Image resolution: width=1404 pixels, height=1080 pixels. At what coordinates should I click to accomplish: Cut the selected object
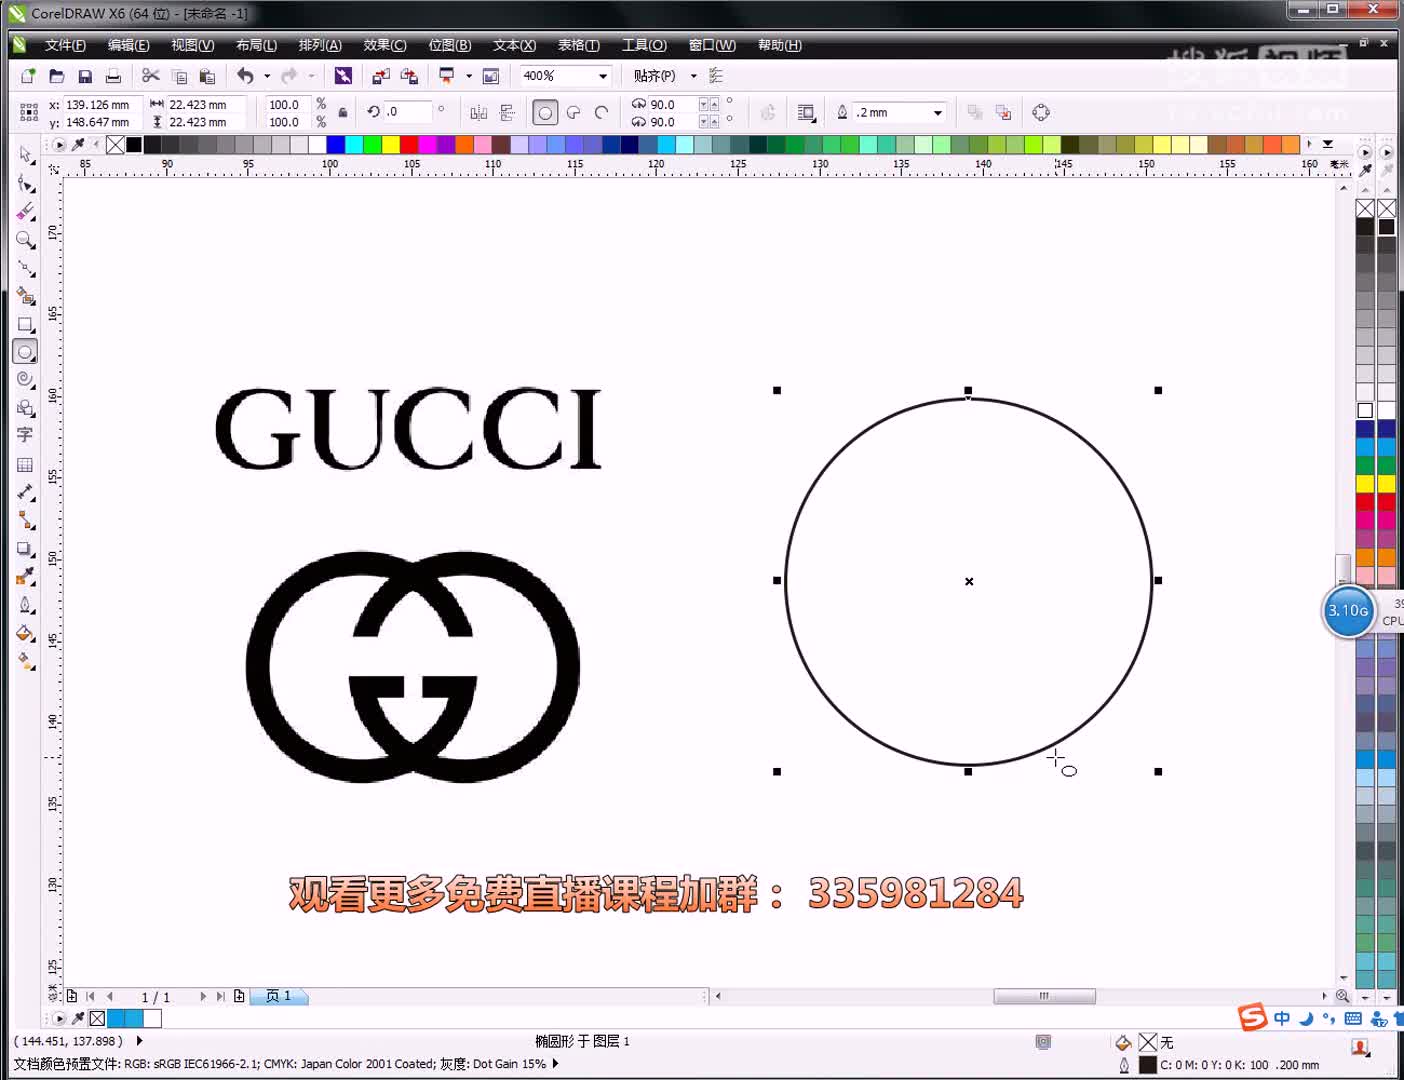click(151, 76)
